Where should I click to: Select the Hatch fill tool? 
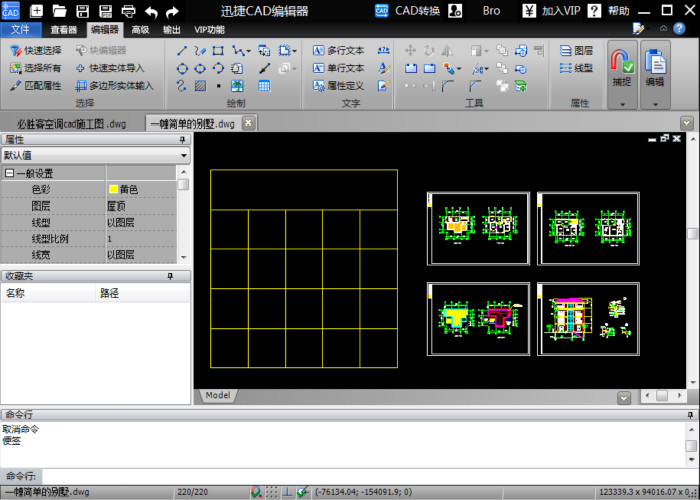[200, 85]
